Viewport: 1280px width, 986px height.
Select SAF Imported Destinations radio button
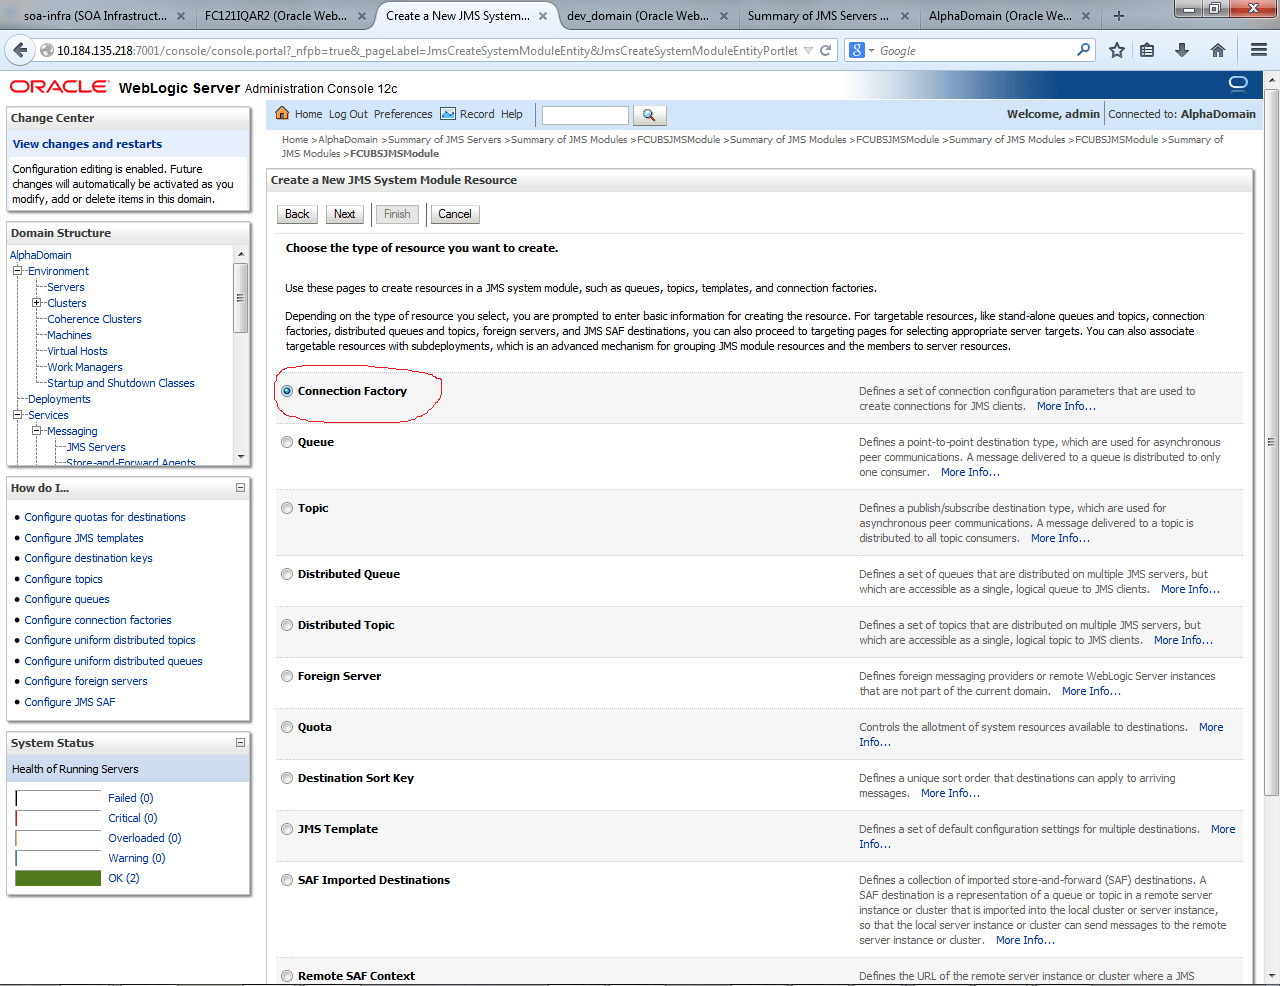(287, 880)
